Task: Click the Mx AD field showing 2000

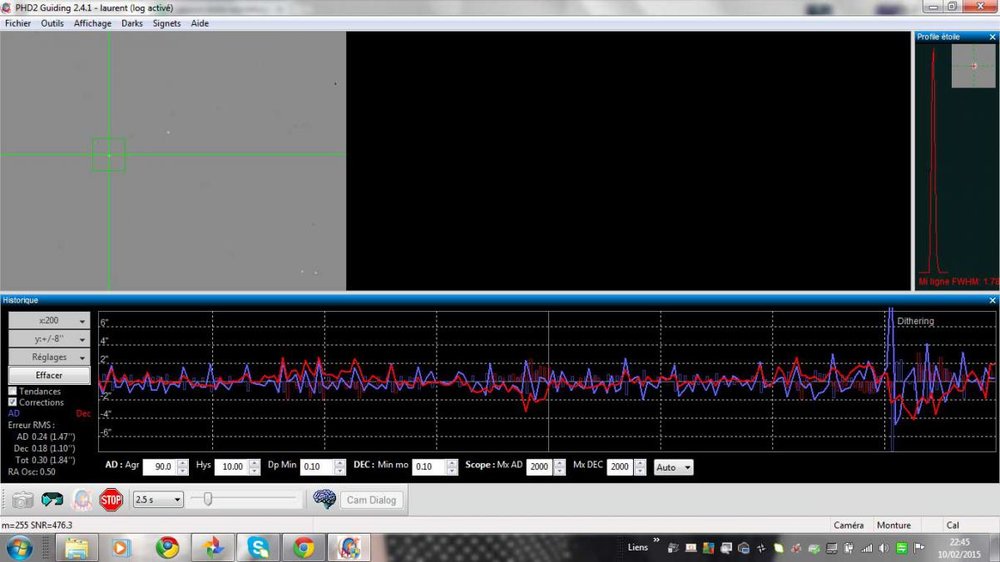Action: 540,467
